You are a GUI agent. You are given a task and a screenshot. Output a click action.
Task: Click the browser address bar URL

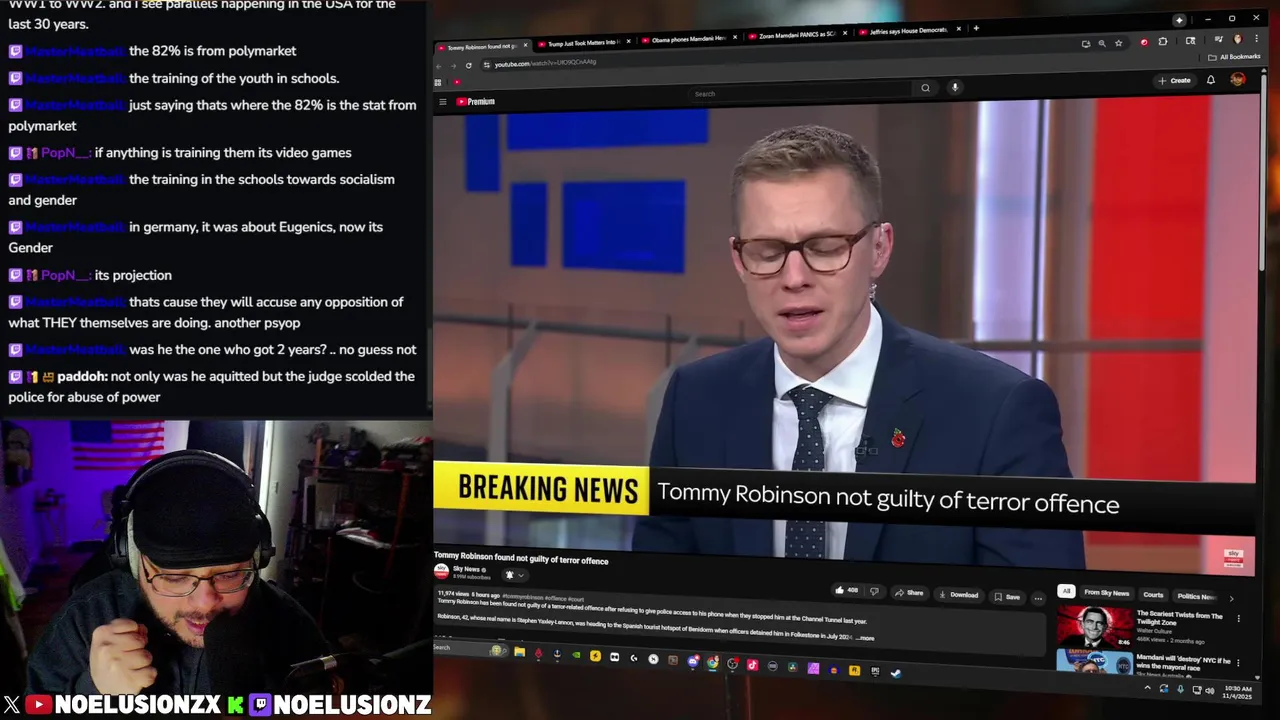(x=545, y=63)
